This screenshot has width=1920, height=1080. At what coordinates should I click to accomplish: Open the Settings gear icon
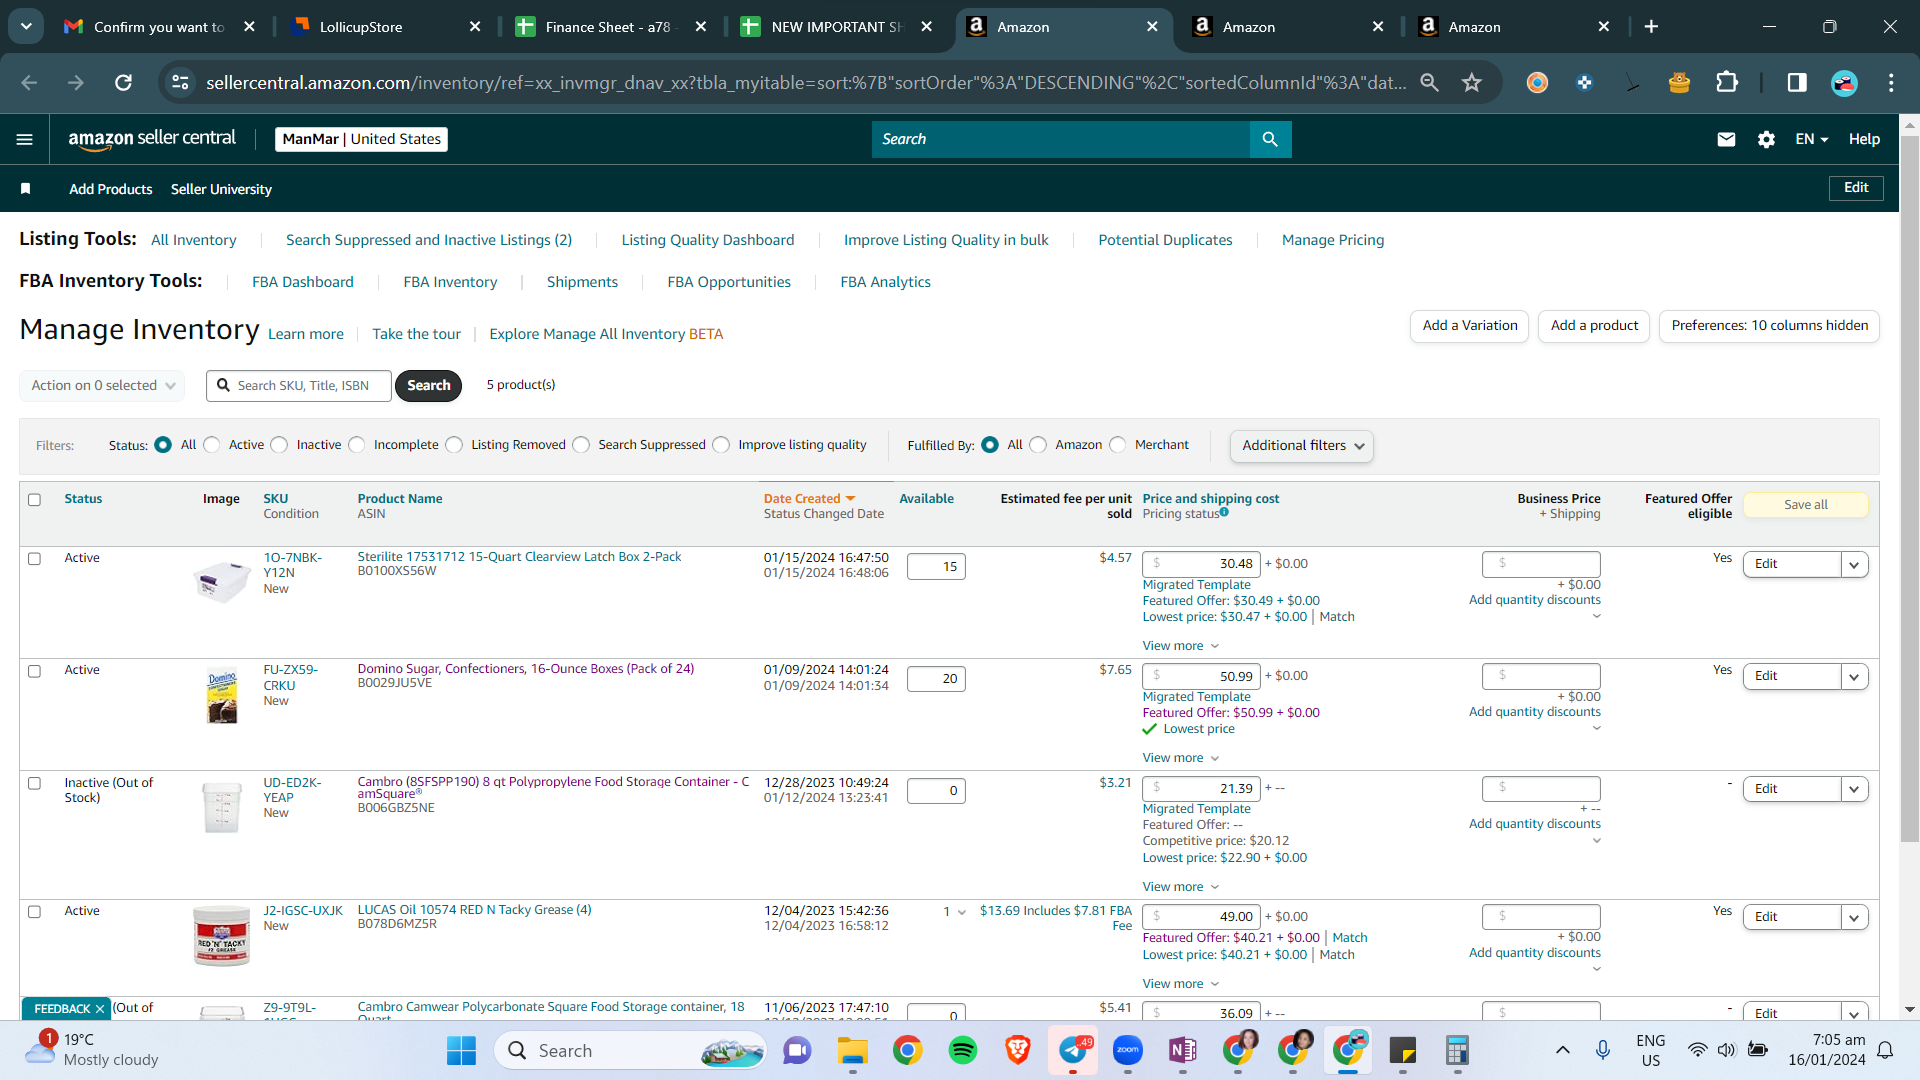coord(1766,139)
